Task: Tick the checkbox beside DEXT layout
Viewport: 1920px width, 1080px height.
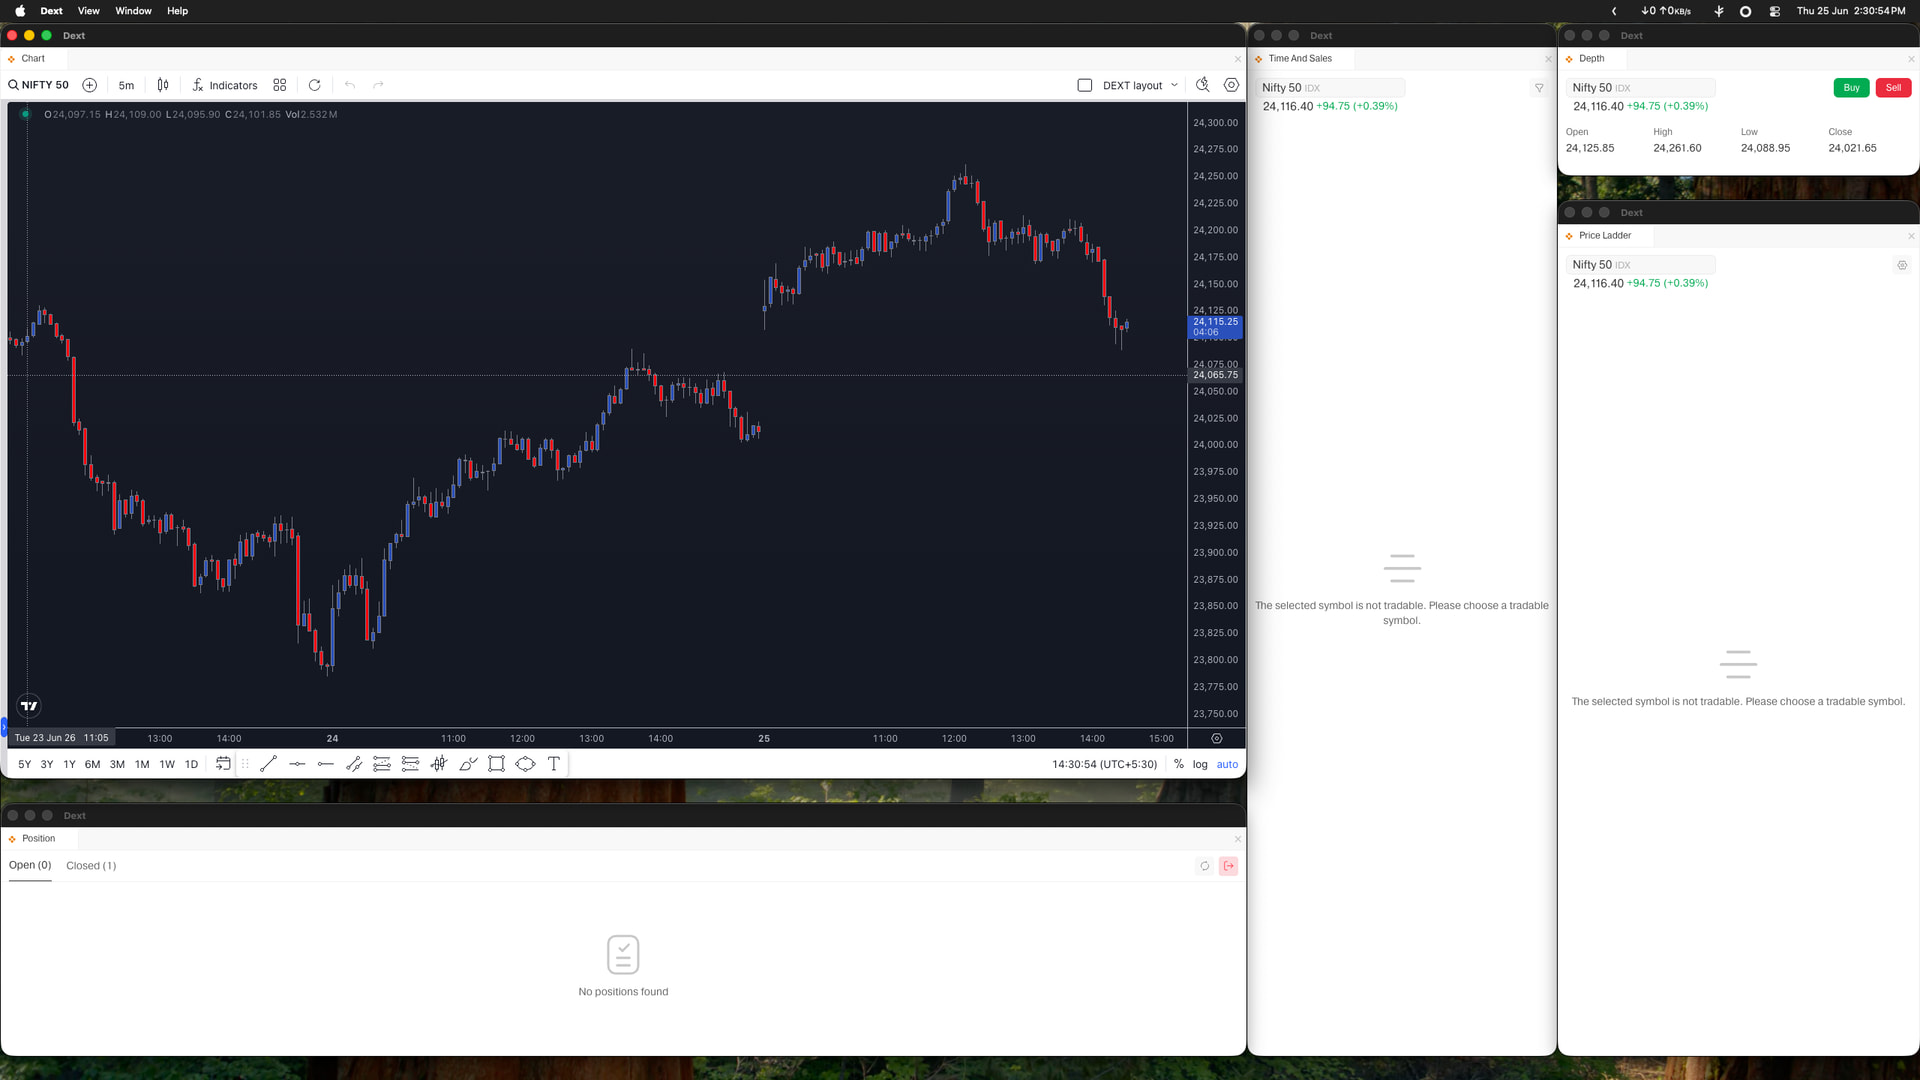Action: (1085, 85)
